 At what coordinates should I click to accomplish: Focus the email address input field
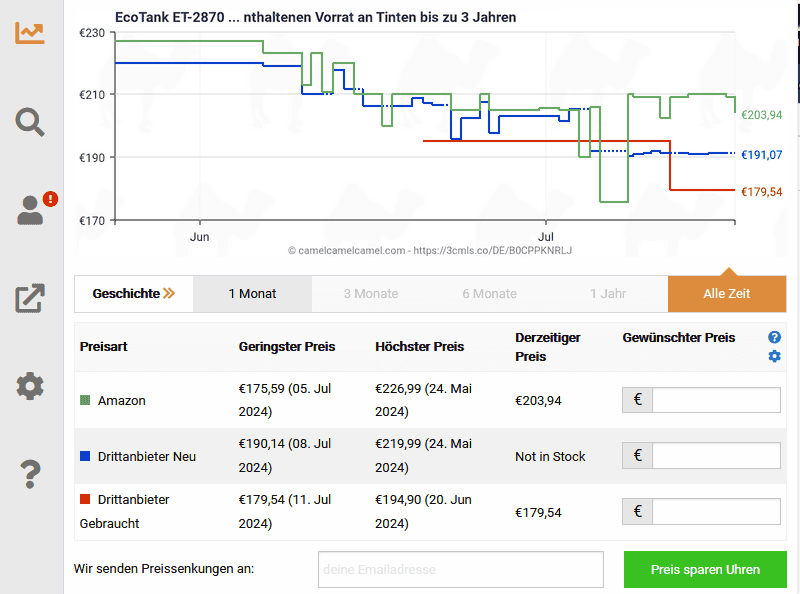pyautogui.click(x=461, y=570)
